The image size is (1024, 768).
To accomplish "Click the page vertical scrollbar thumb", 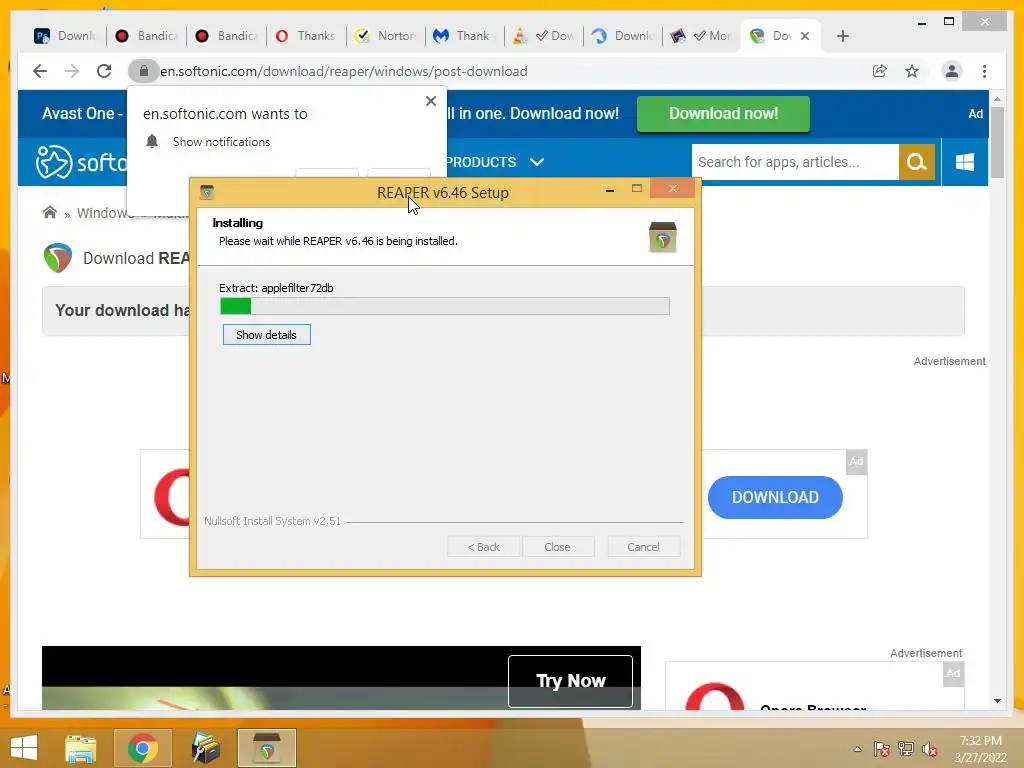I will coord(997,142).
